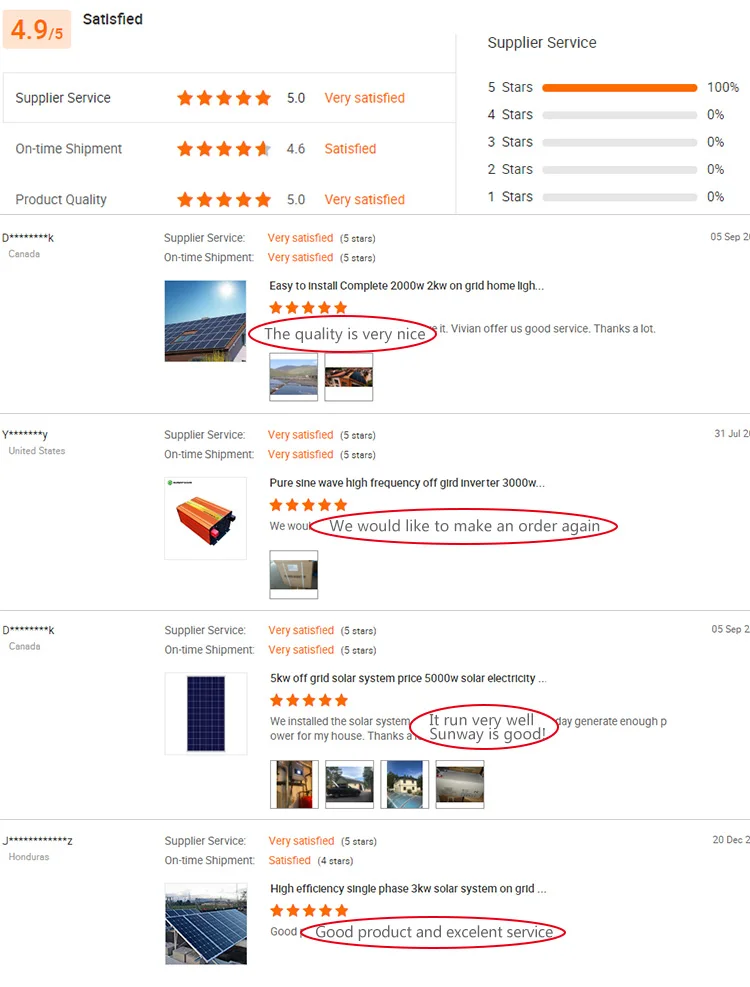Open the ground-mounted solar array product image
Screen dimensions: 750x987
[x=205, y=923]
